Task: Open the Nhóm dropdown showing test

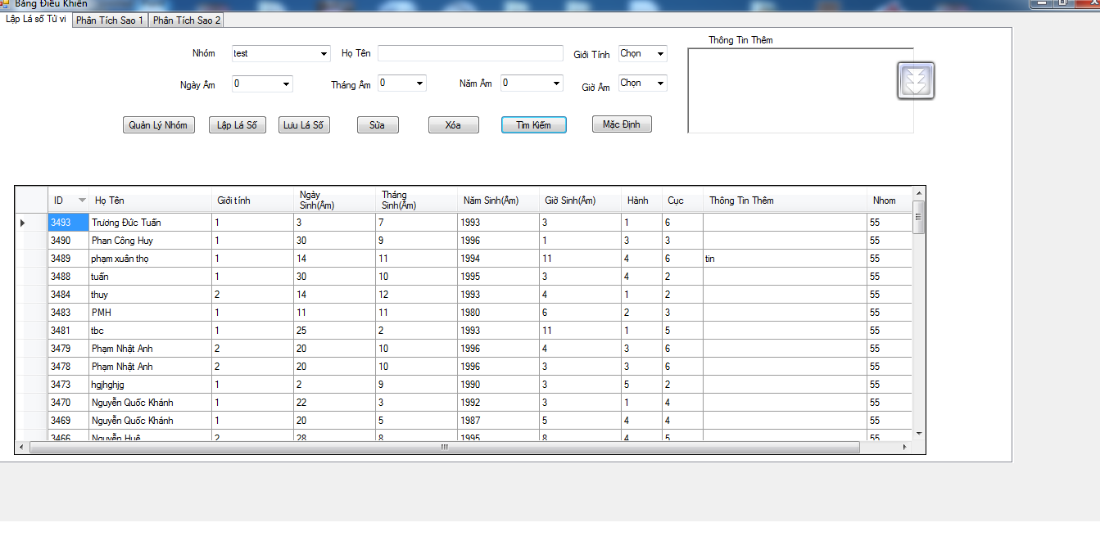Action: coord(324,54)
